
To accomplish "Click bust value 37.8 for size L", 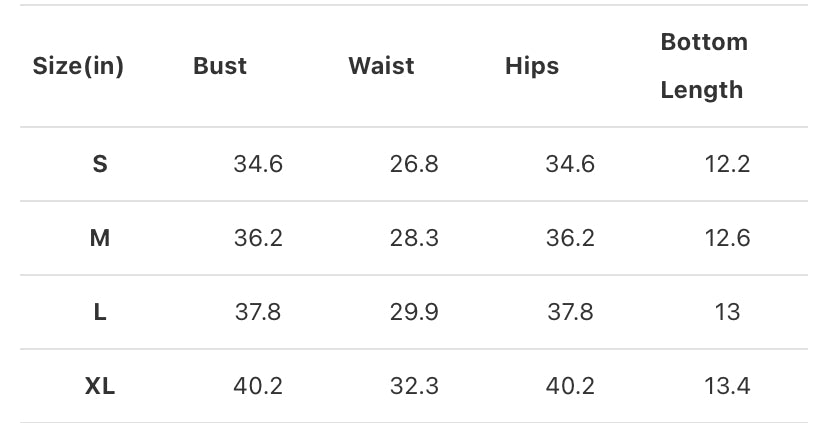I will pos(258,312).
